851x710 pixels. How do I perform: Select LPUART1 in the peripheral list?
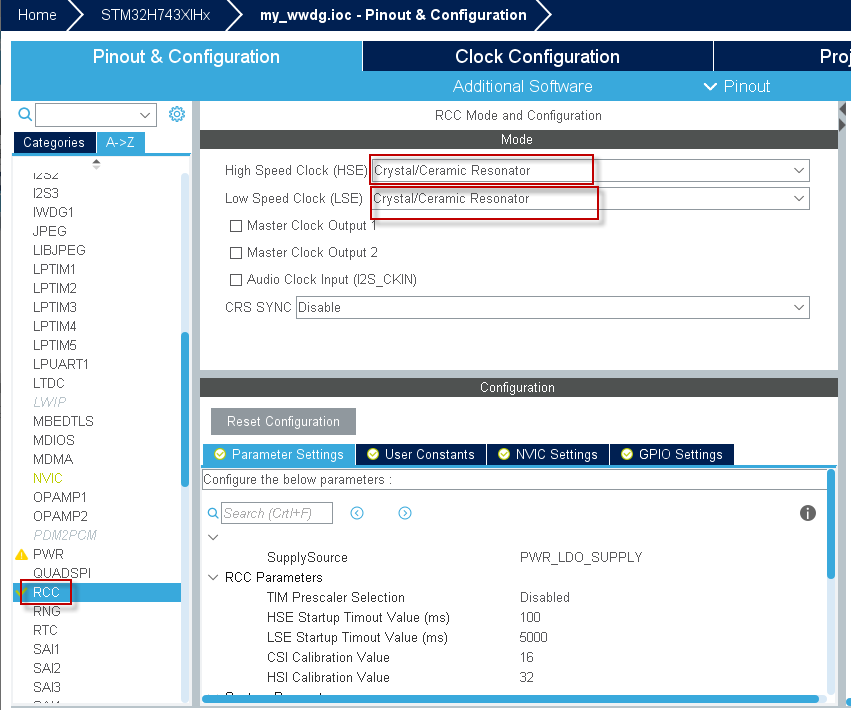61,364
